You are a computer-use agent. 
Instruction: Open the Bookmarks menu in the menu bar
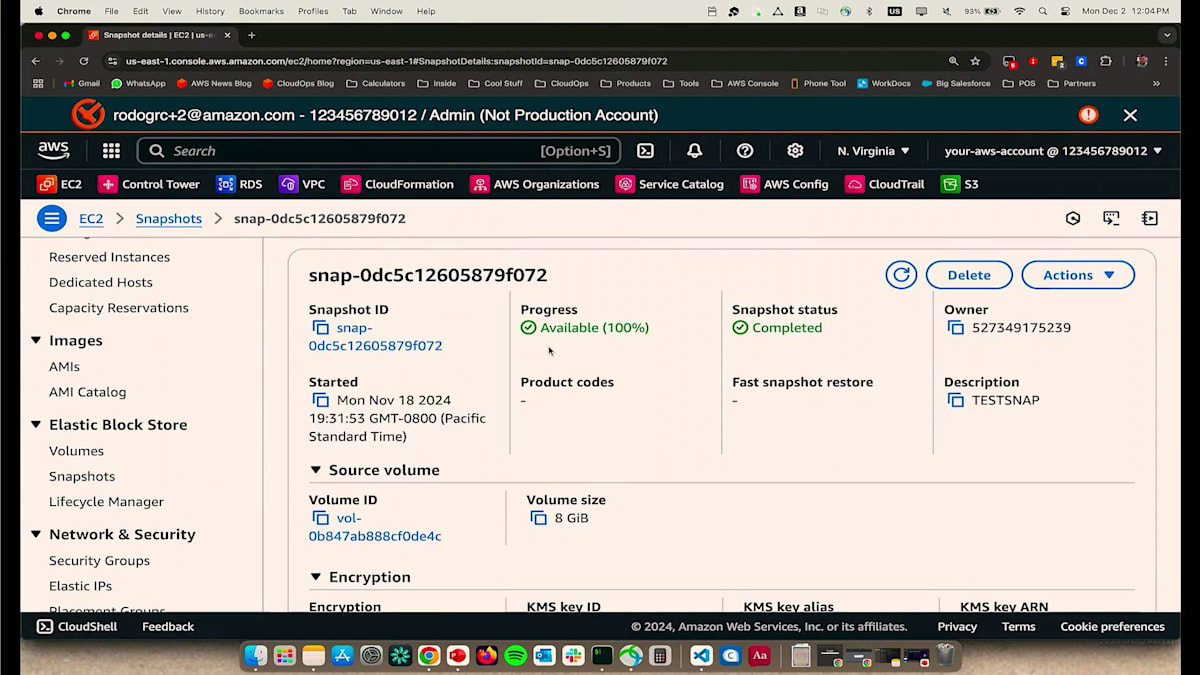click(261, 11)
